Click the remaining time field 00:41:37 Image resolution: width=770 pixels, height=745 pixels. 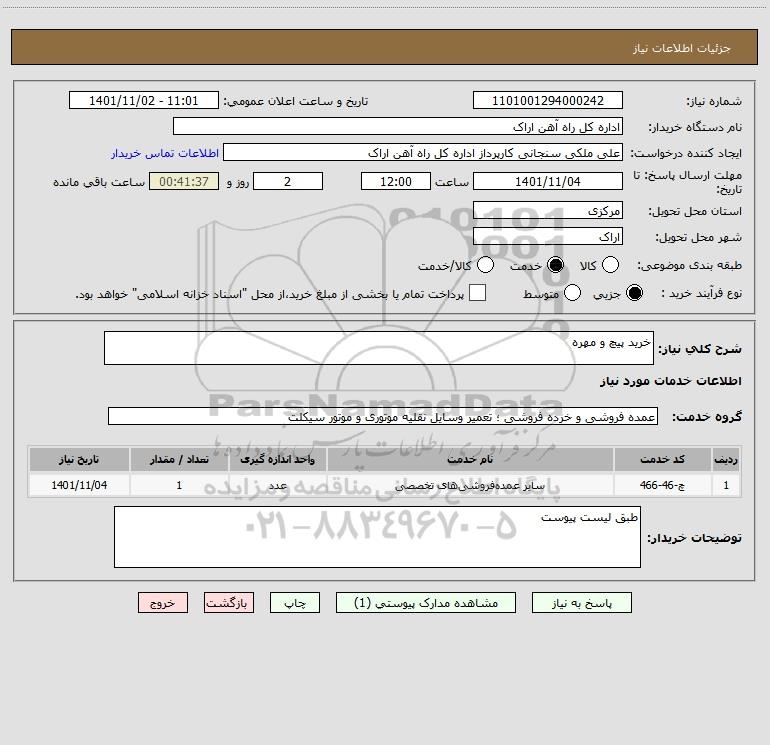tap(184, 181)
